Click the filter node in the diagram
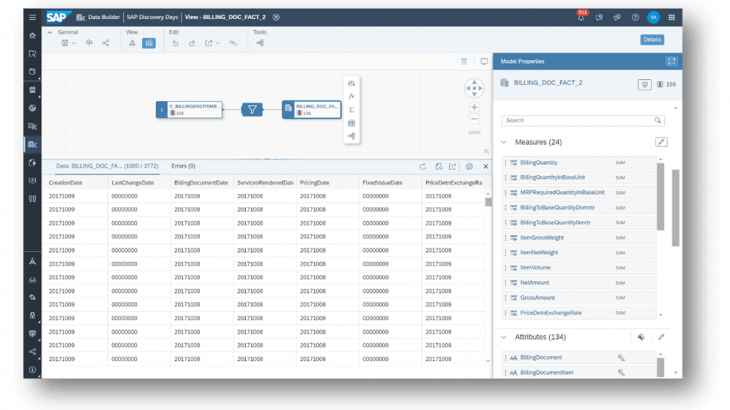 click(x=252, y=109)
